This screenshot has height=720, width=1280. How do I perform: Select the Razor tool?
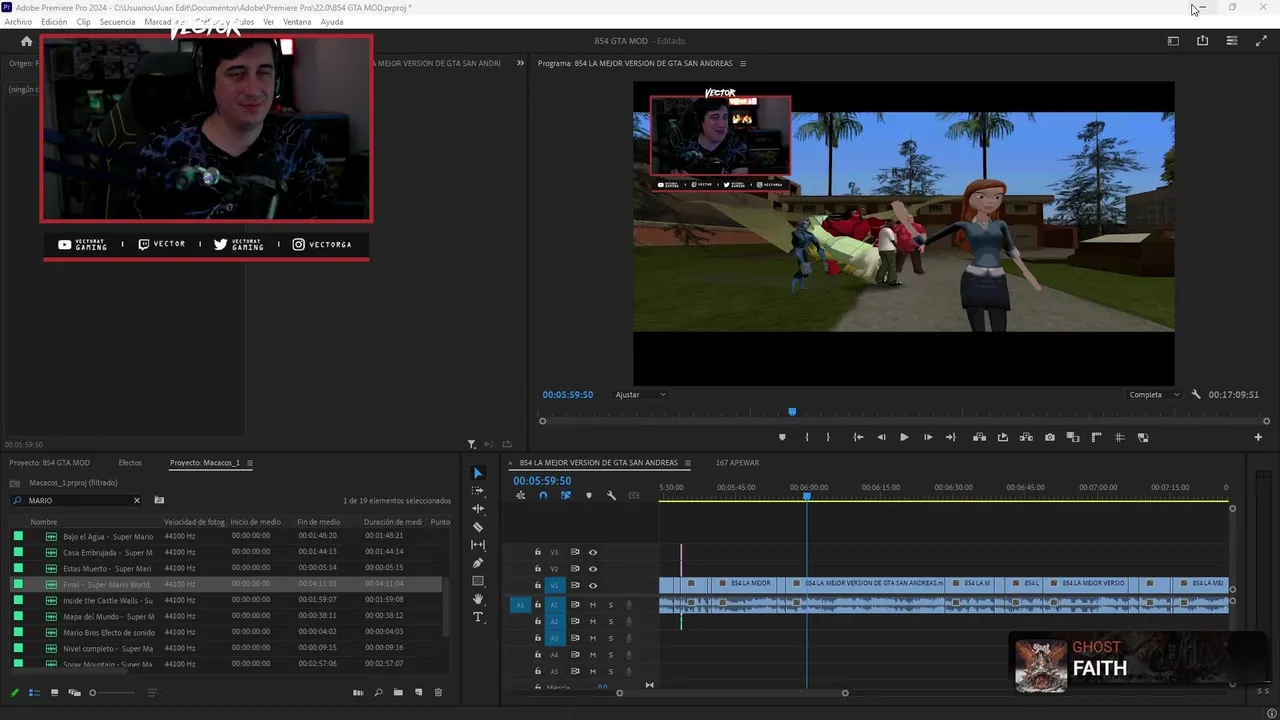click(478, 527)
